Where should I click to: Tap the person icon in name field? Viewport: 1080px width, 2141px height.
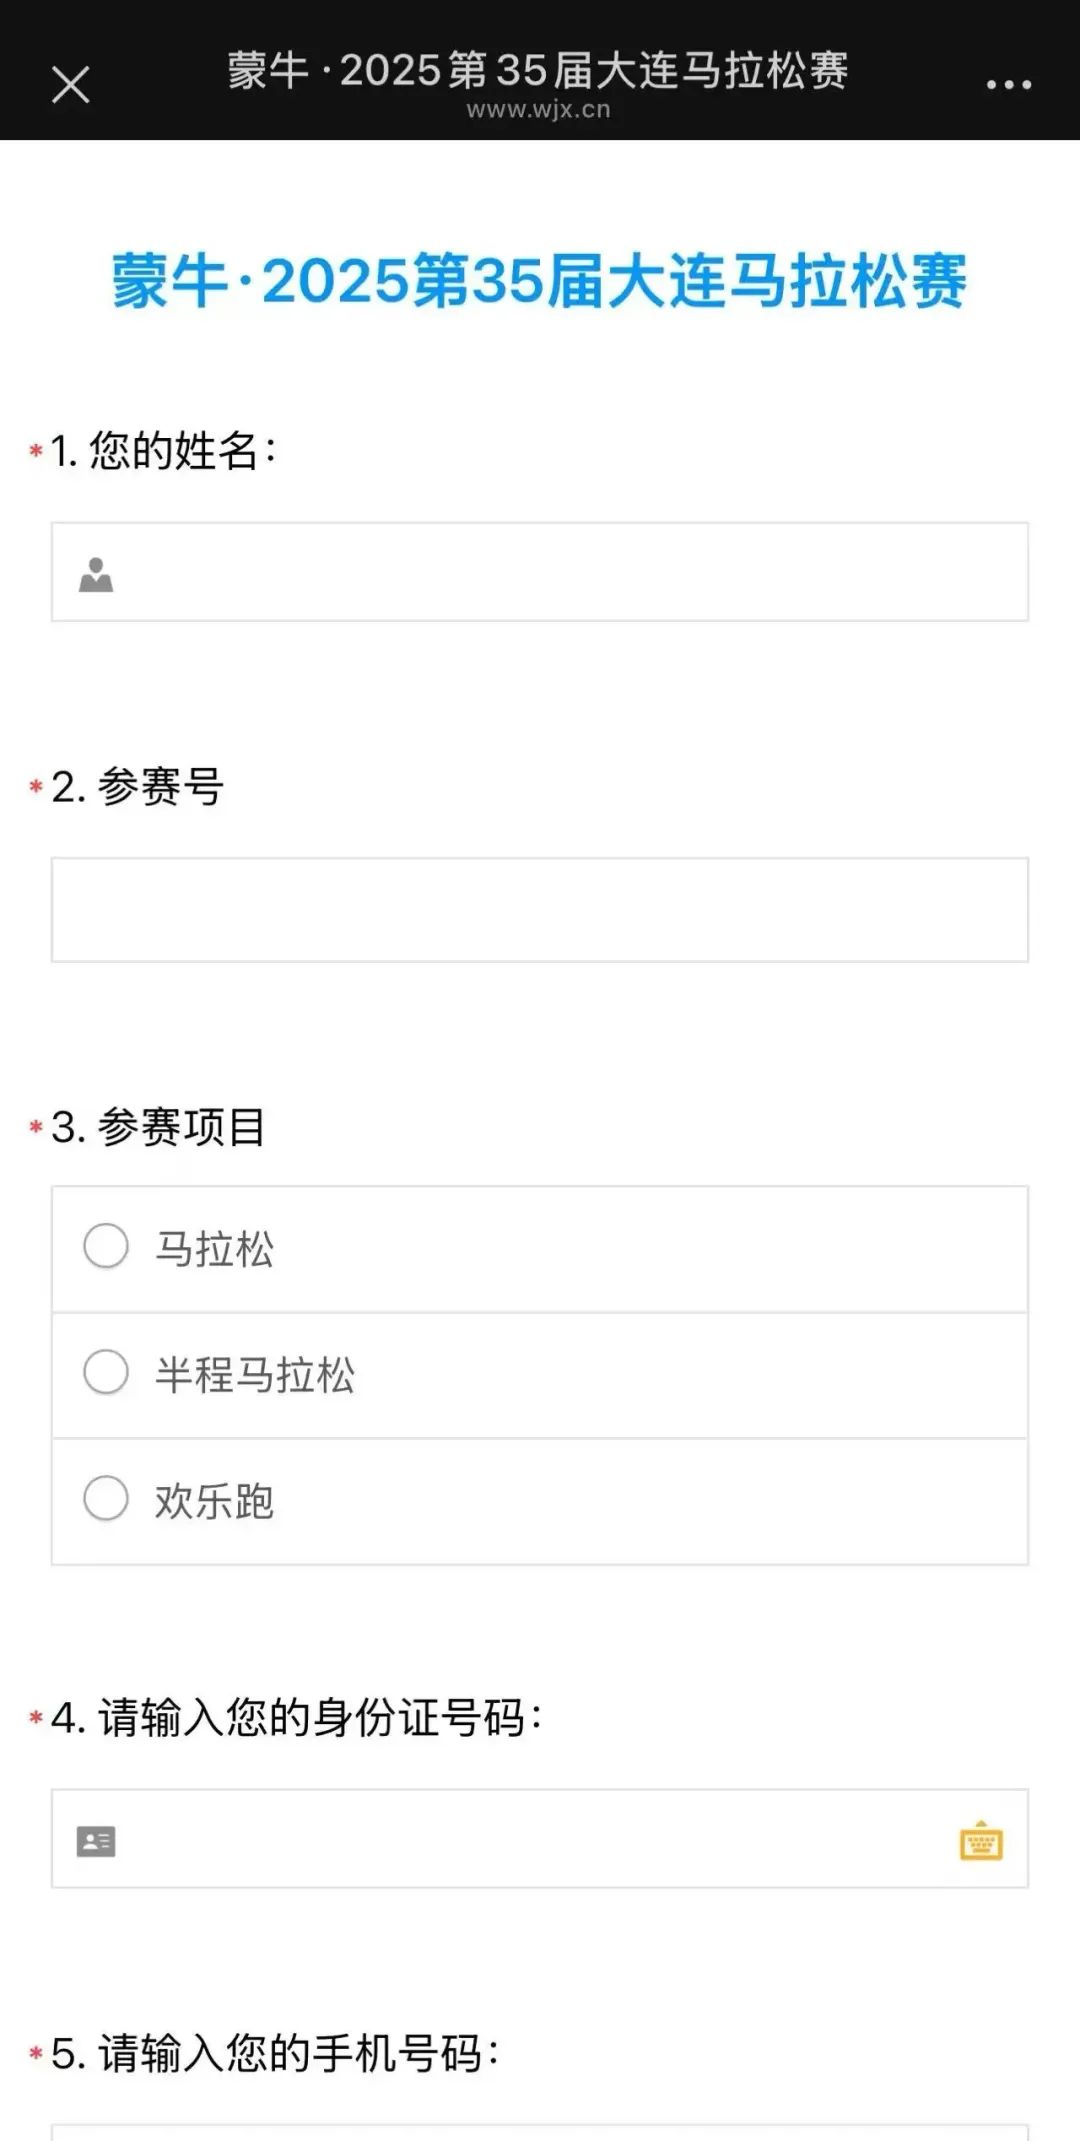pos(96,574)
